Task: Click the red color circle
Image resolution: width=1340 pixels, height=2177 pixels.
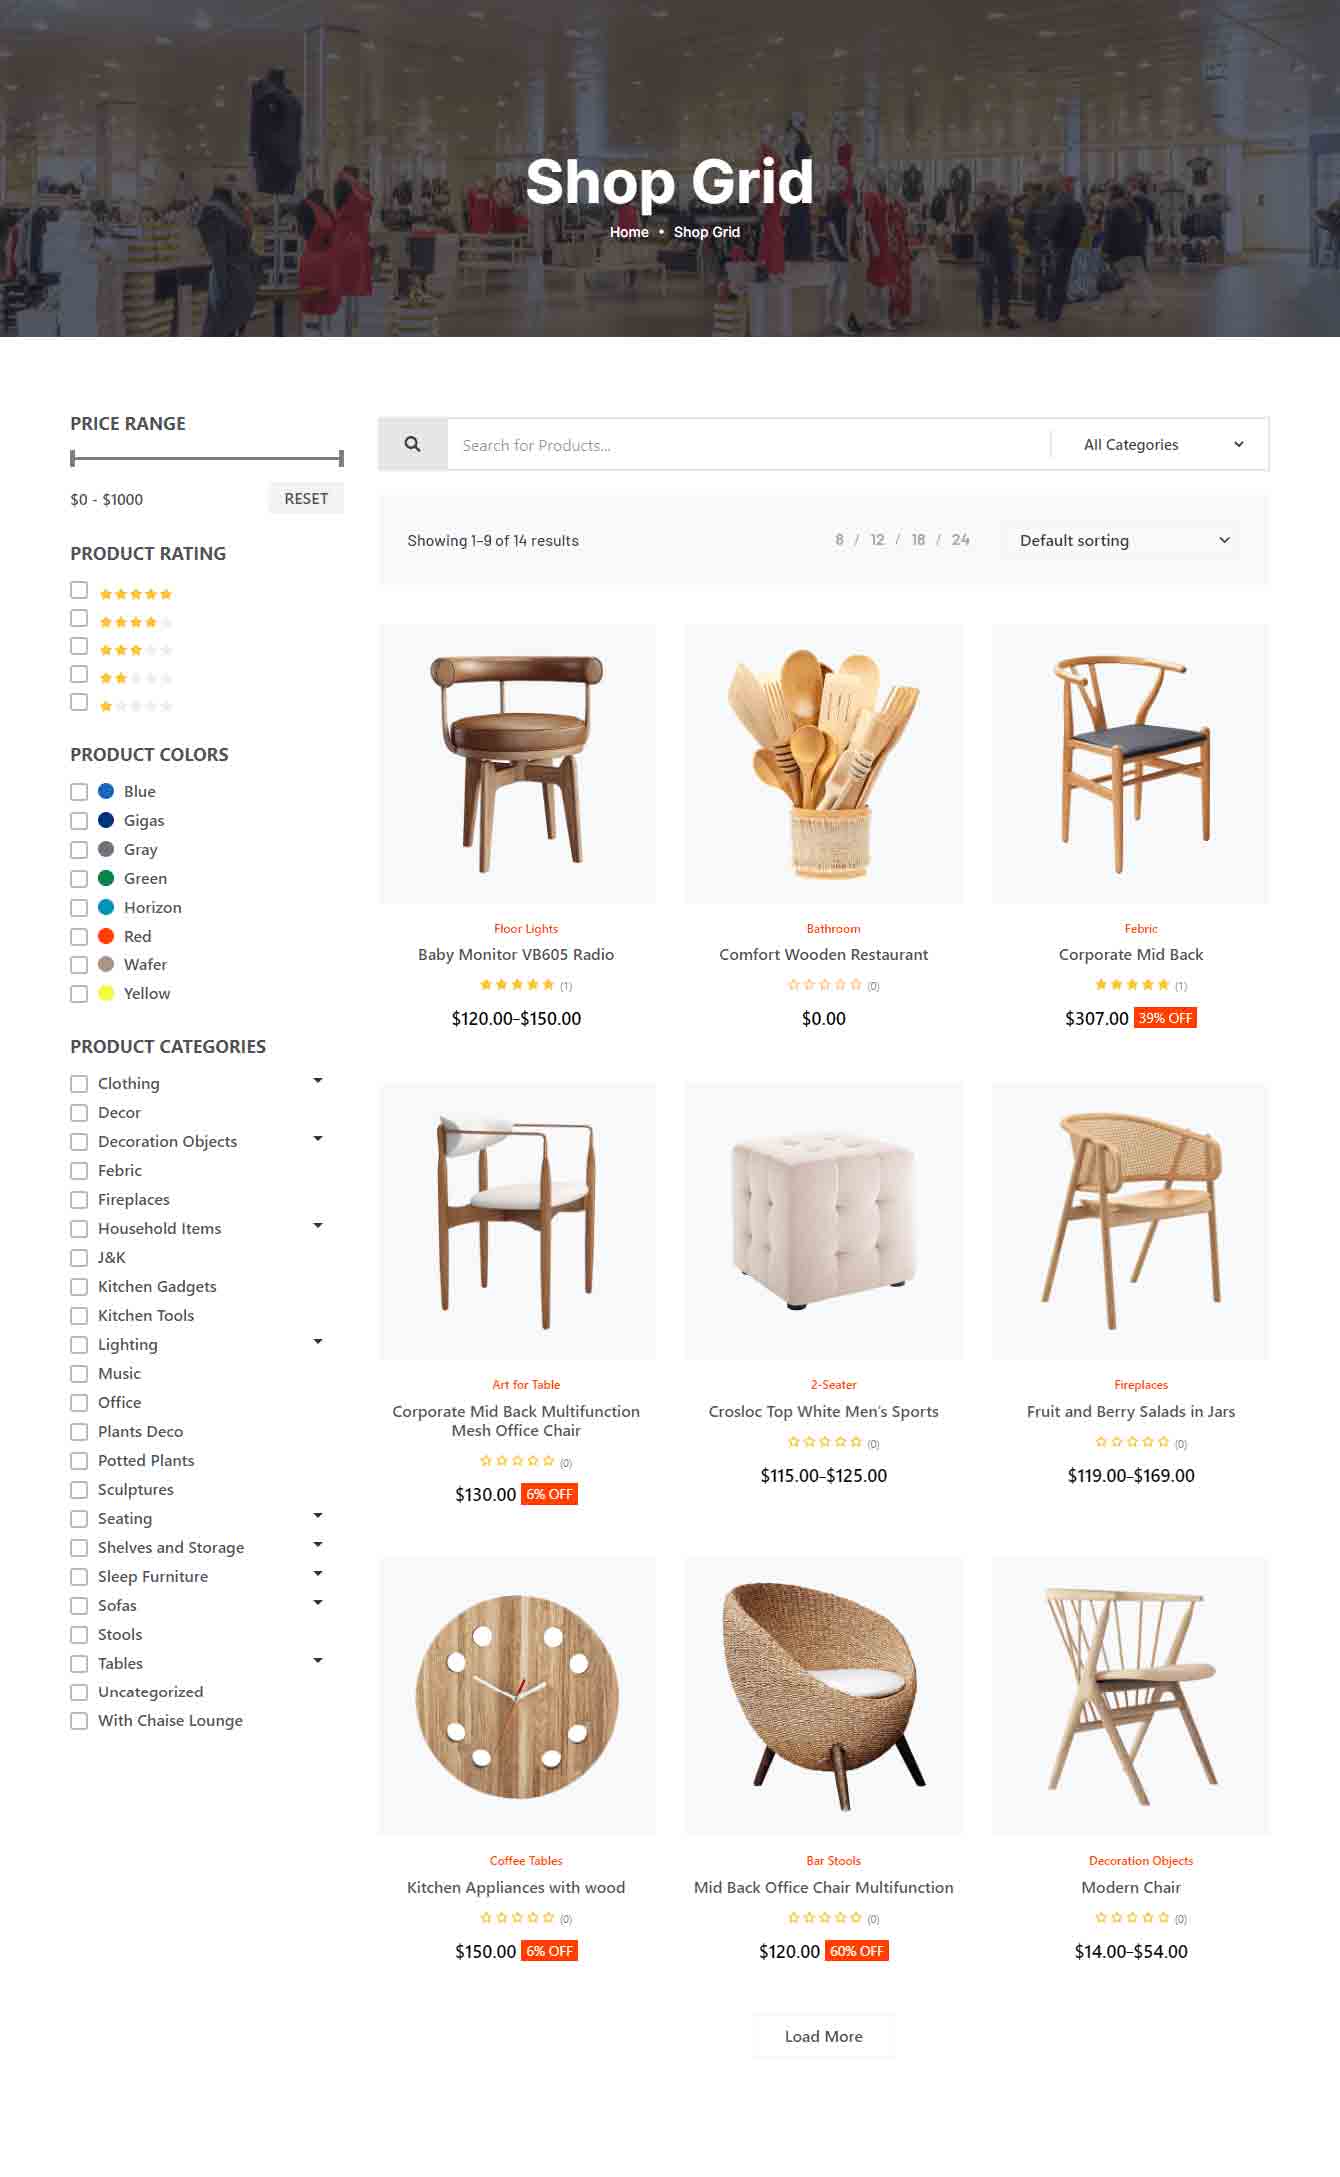Action: tap(106, 936)
